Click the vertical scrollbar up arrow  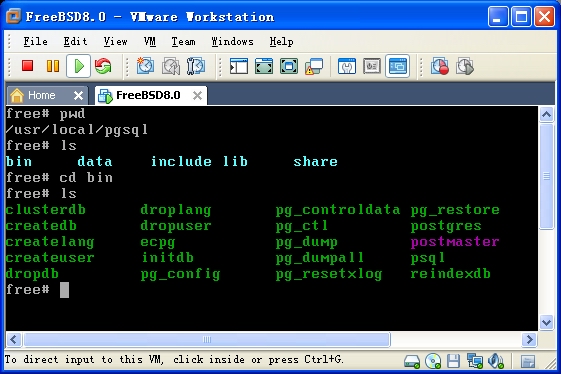pos(546,115)
